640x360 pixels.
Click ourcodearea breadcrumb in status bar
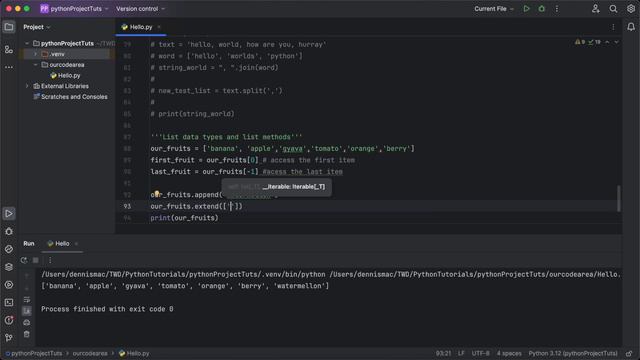coord(90,353)
